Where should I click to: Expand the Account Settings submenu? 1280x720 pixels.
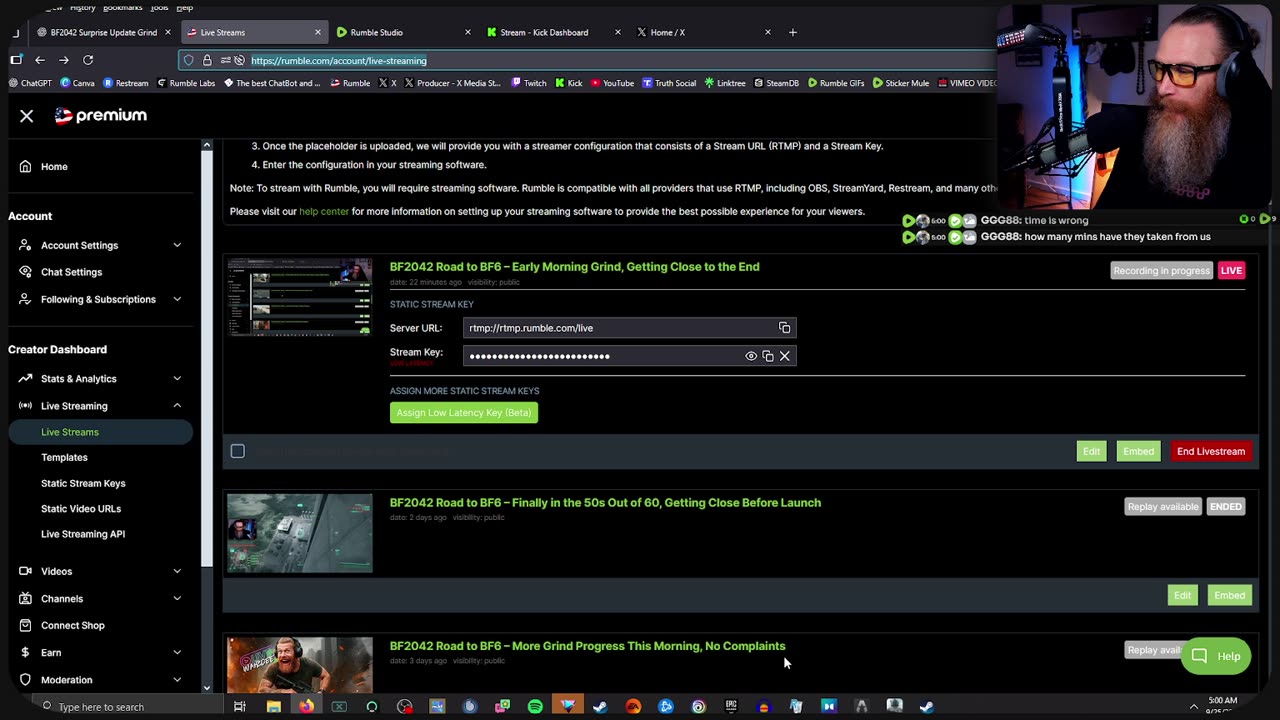(x=177, y=245)
